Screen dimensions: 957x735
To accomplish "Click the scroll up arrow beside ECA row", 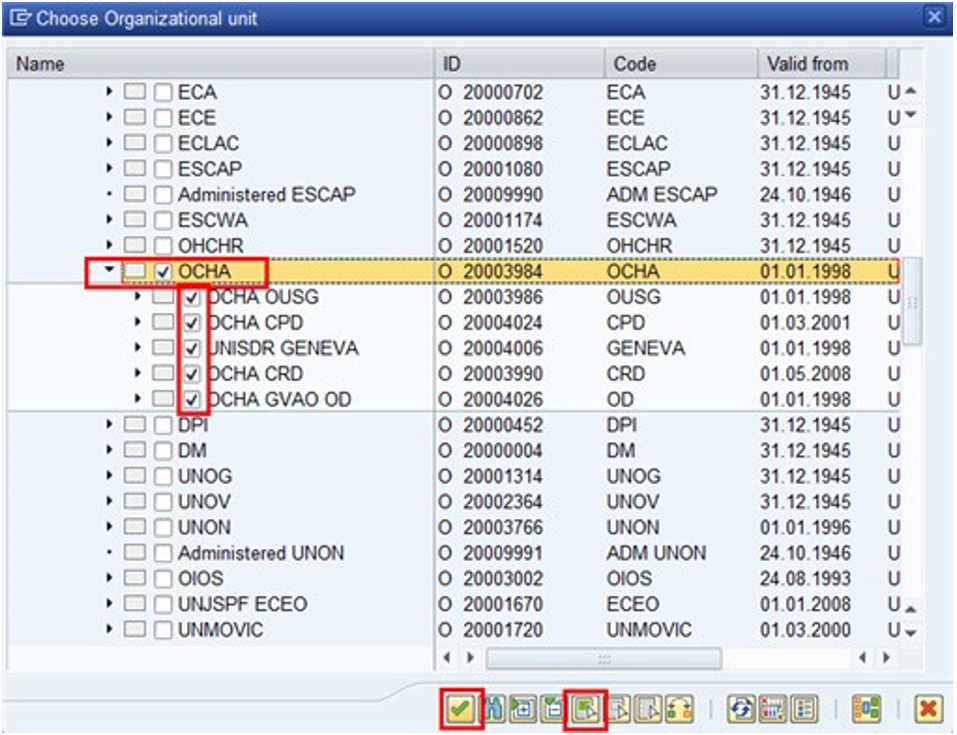I will pyautogui.click(x=911, y=90).
